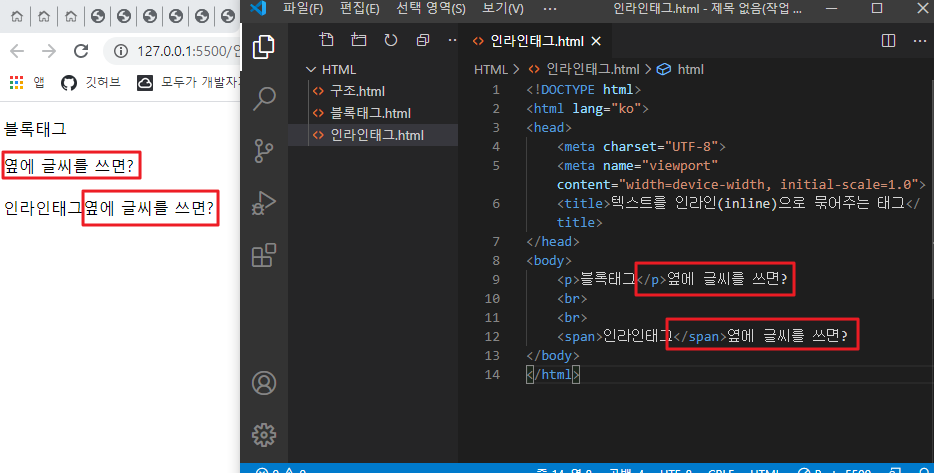
Task: Open the 선택 영역(S) menu
Action: coord(431,8)
